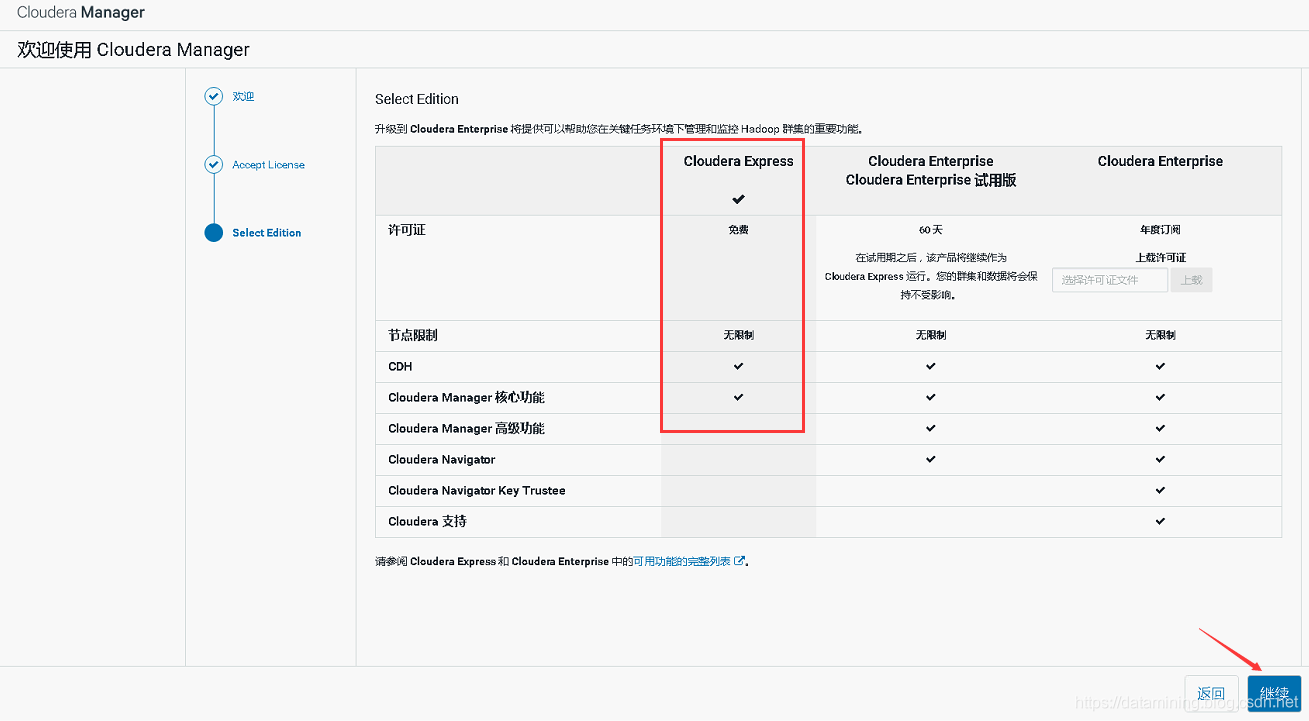The width and height of the screenshot is (1309, 721).
Task: Click 高级功能 checkmark in trial column
Action: coord(931,428)
